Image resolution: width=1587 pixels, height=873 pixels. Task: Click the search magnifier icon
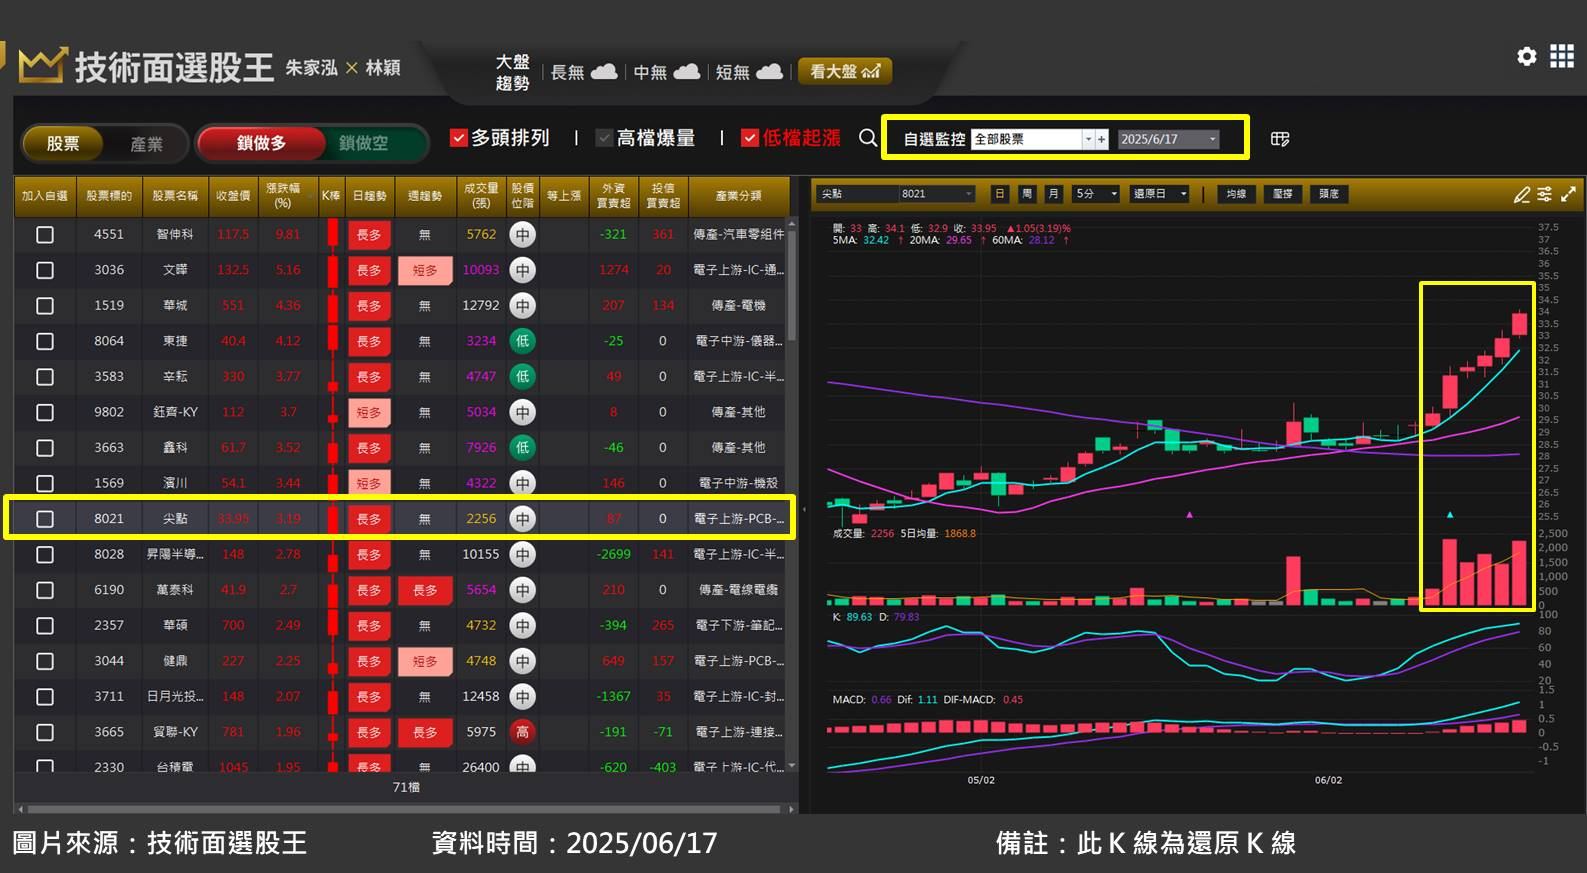pos(868,138)
